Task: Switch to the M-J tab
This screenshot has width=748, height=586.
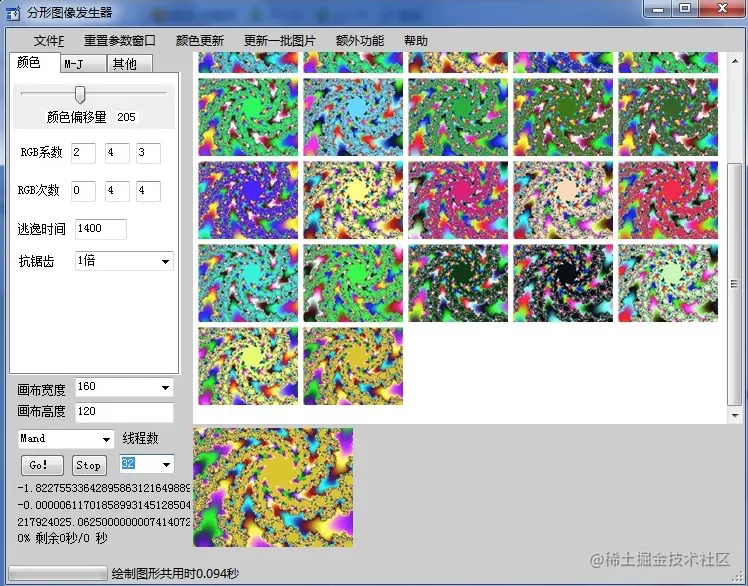Action: pos(83,64)
